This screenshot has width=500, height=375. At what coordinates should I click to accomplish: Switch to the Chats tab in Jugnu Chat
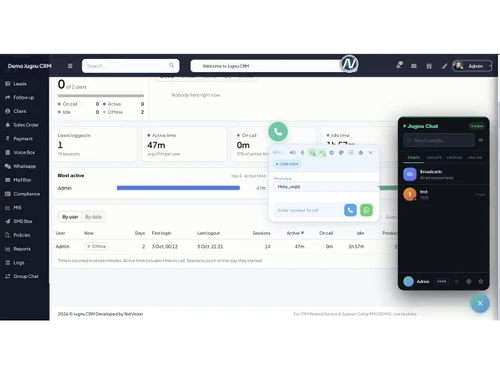pyautogui.click(x=413, y=158)
